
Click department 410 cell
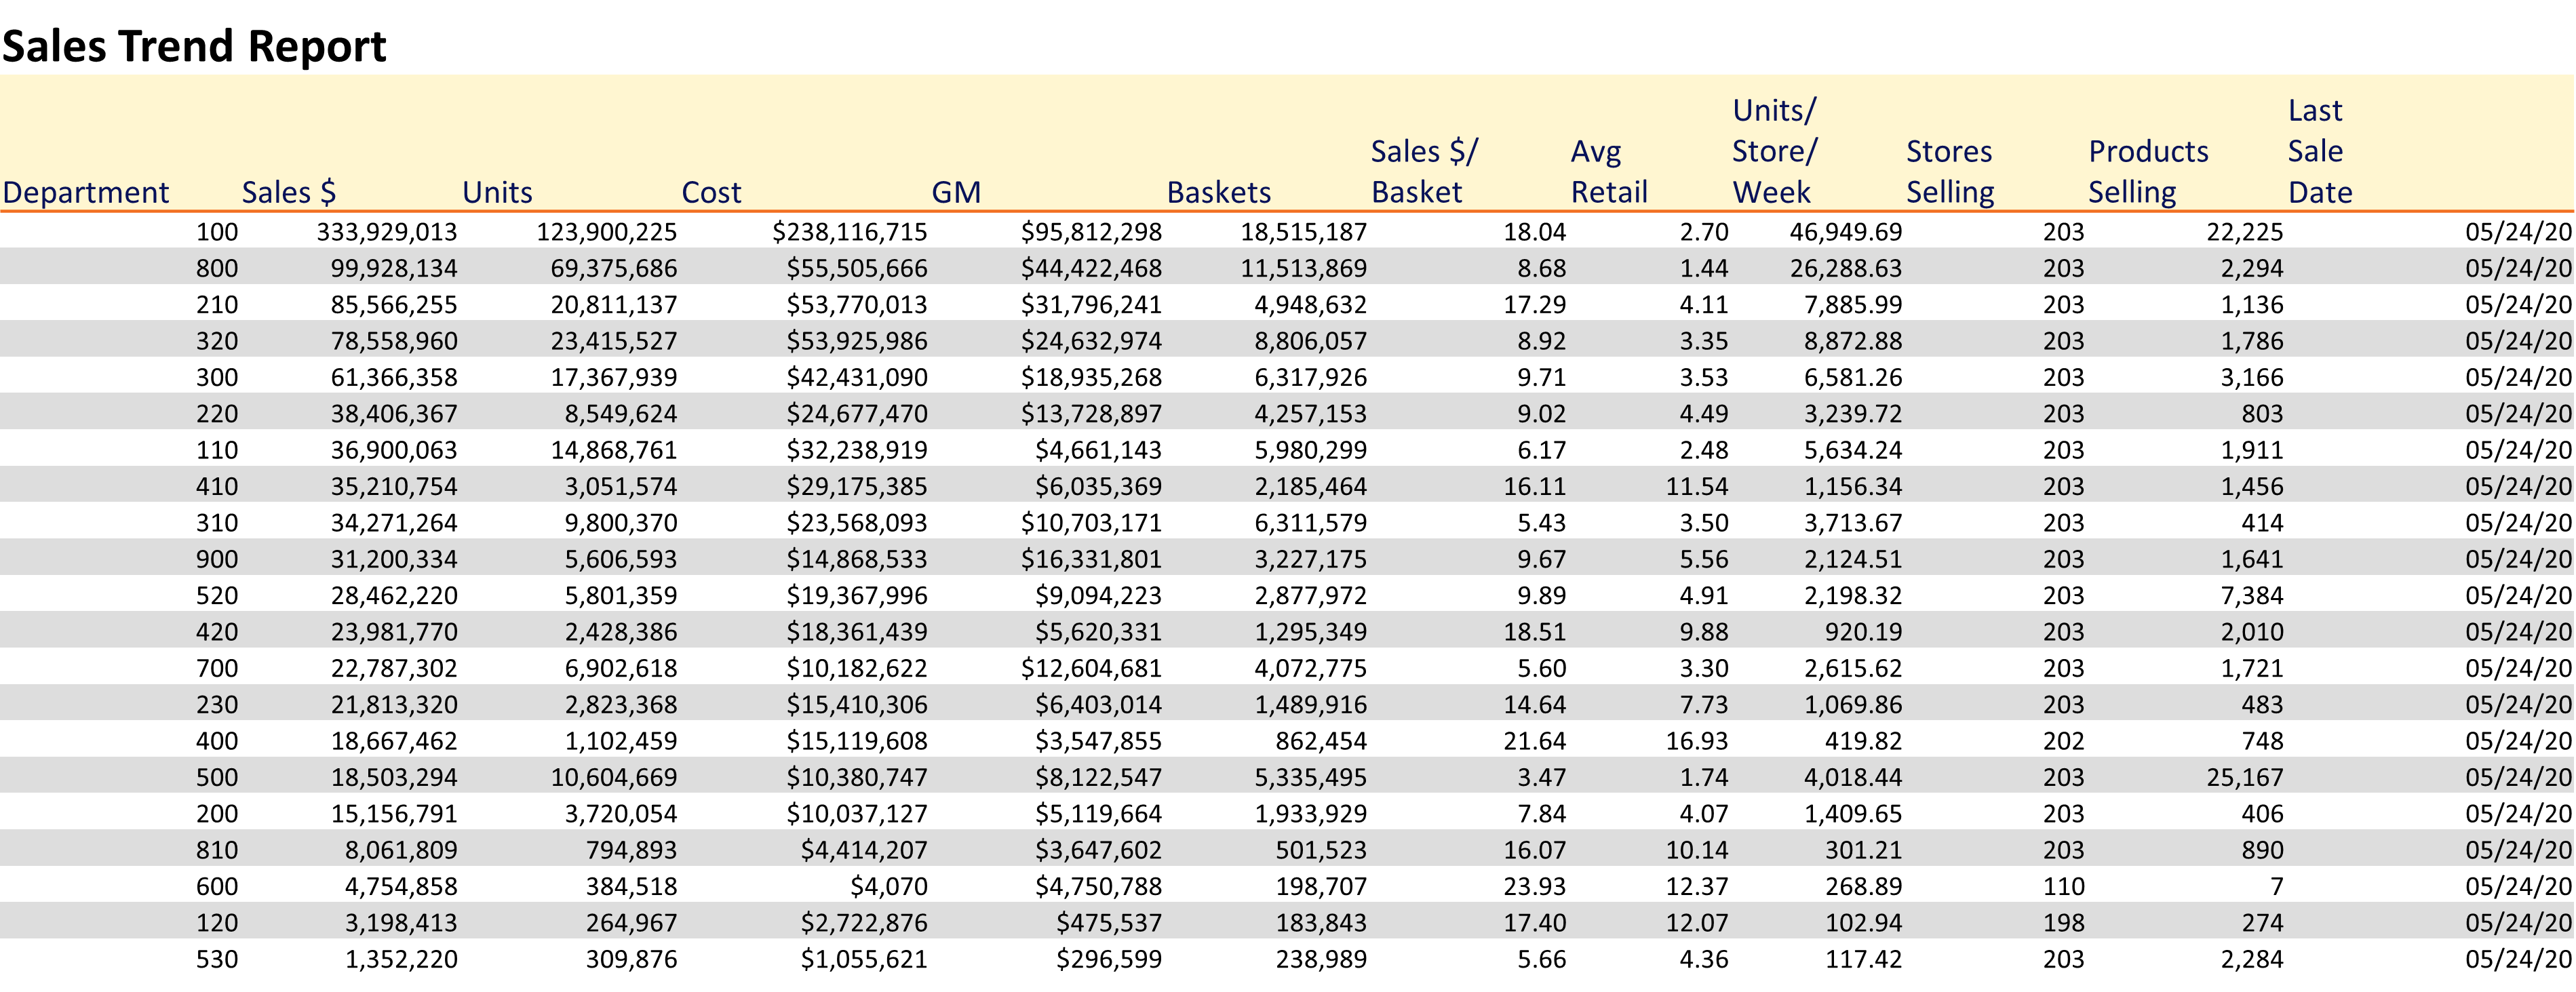pyautogui.click(x=217, y=487)
